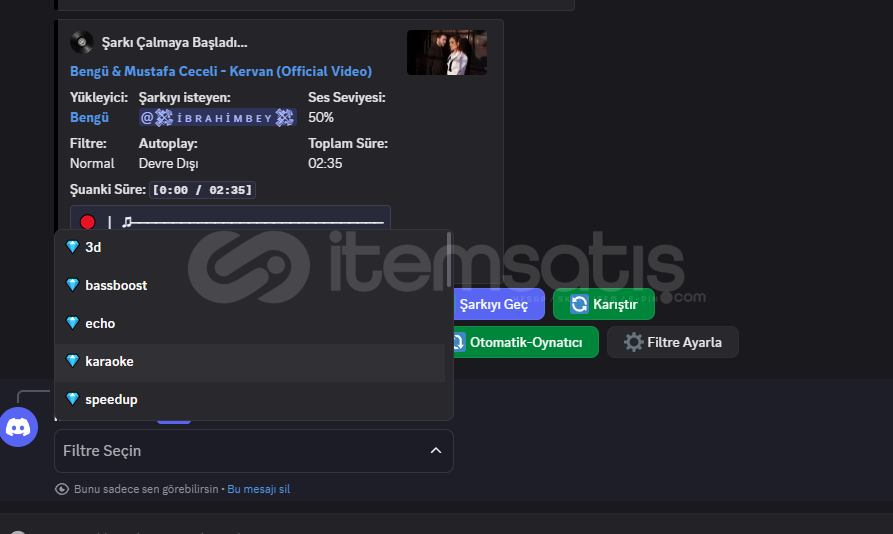This screenshot has width=893, height=534.
Task: Click the 02:35 total duration value
Action: (x=325, y=163)
